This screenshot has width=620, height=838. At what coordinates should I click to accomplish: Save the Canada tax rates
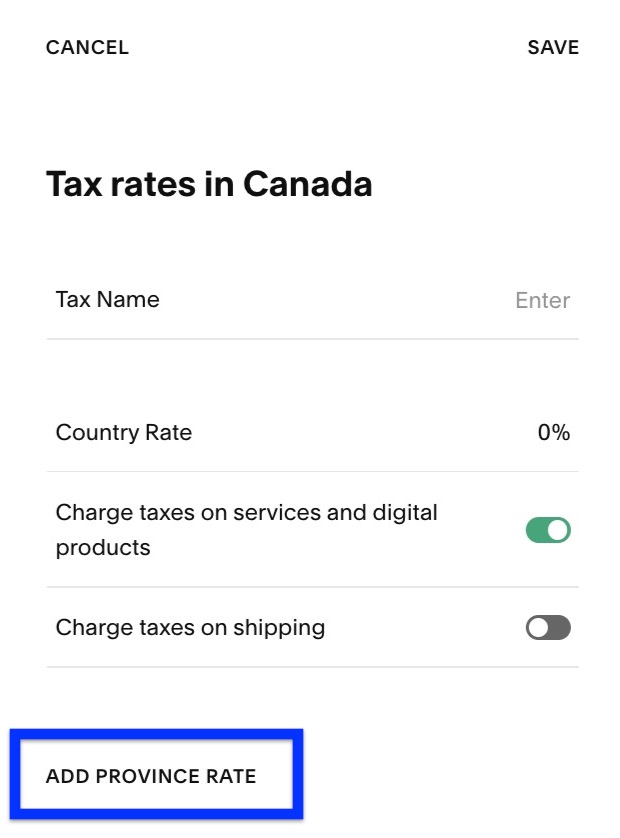coord(553,47)
